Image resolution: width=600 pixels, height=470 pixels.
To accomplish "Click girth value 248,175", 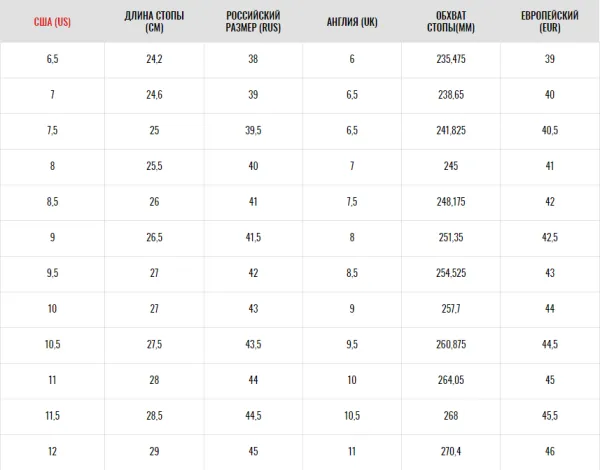I will (451, 202).
